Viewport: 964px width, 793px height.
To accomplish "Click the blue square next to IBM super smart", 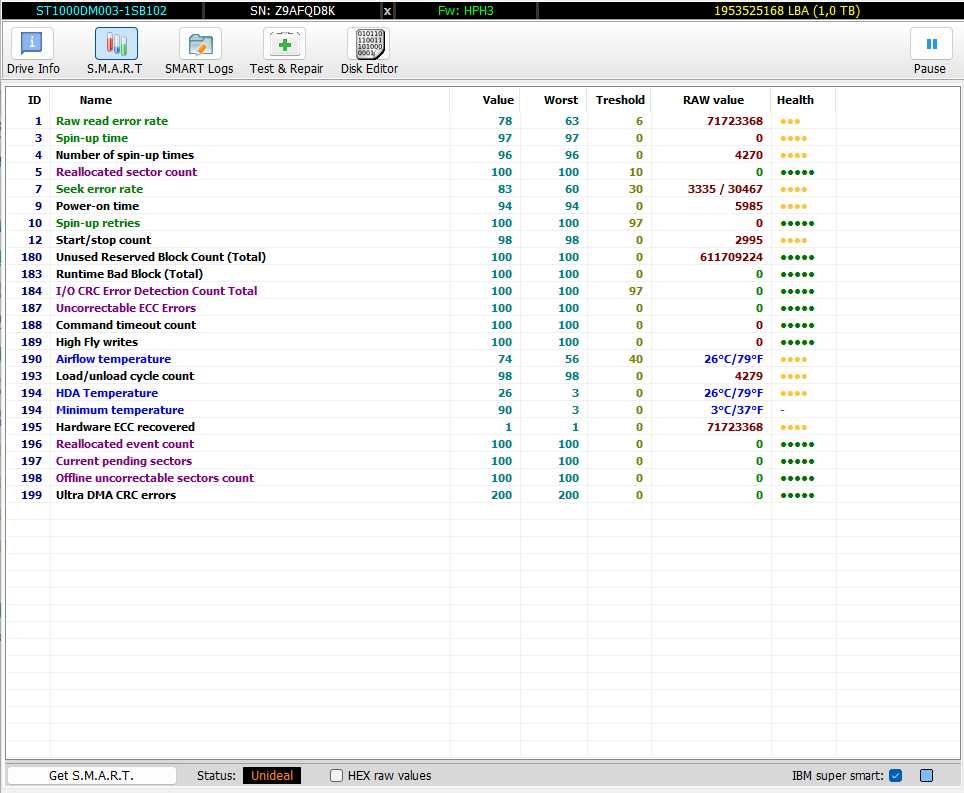I will 926,776.
